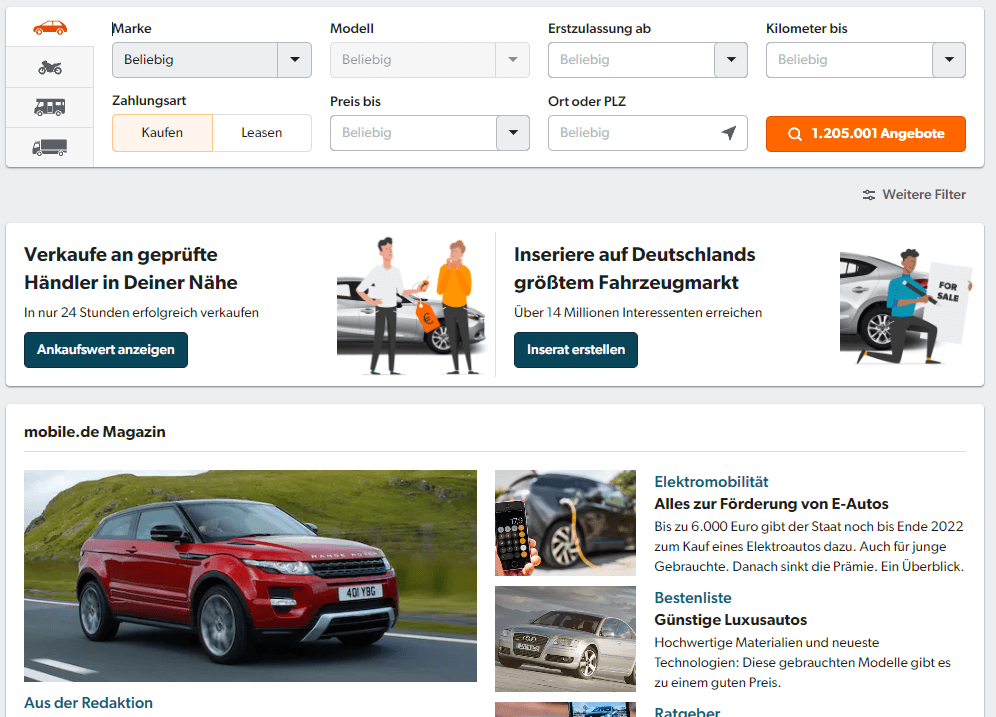Open the Ratgeber category link

coord(687,711)
